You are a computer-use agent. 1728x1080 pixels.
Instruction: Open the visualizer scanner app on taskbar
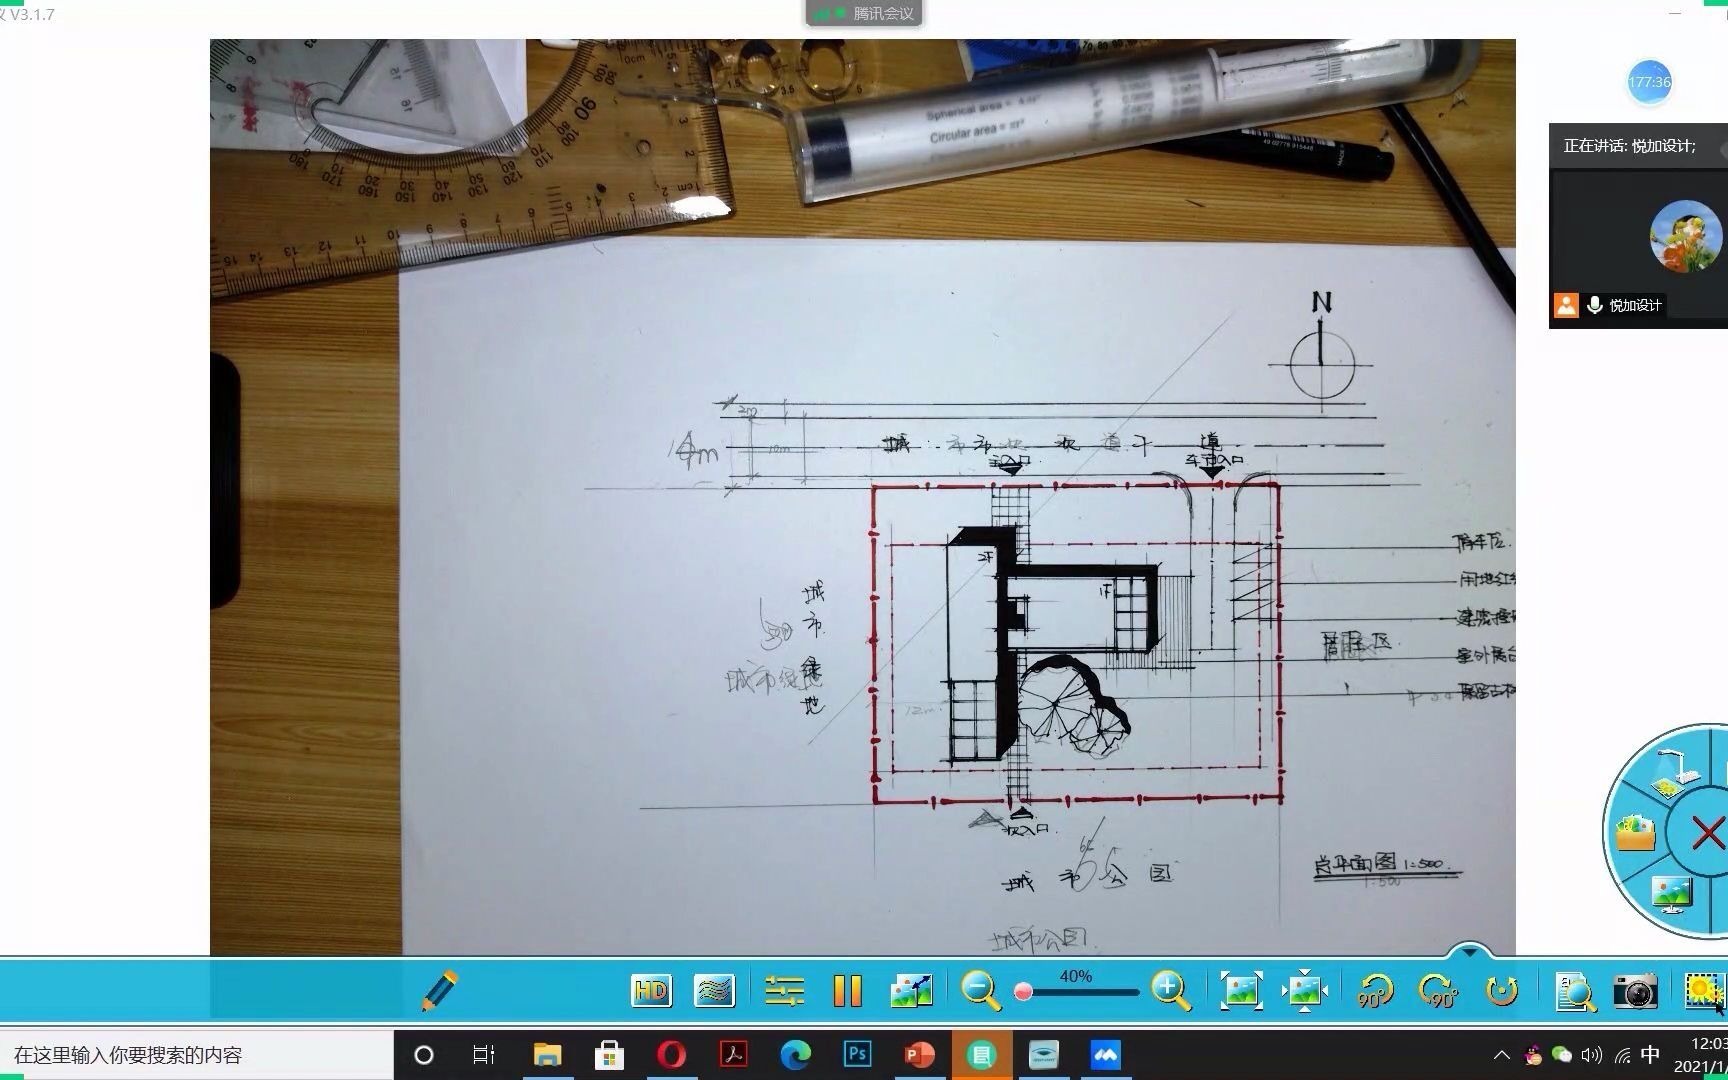(x=1043, y=1055)
